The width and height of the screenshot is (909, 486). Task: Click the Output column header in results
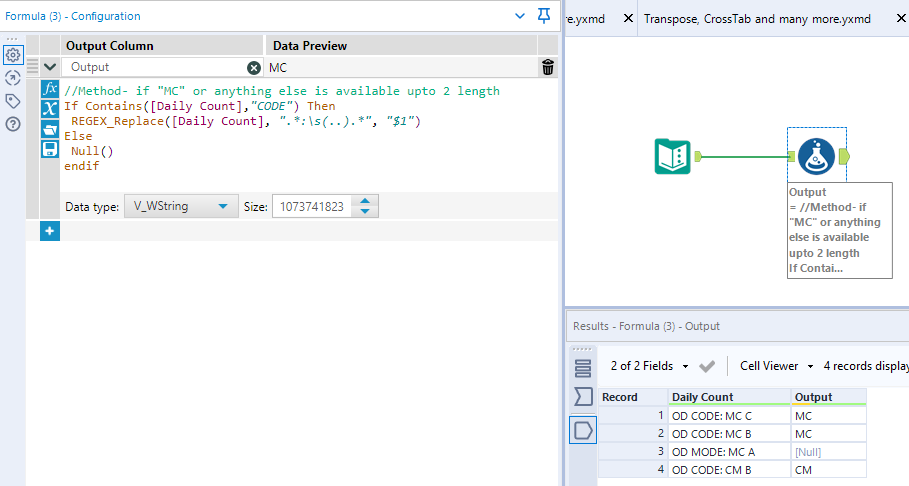click(828, 397)
